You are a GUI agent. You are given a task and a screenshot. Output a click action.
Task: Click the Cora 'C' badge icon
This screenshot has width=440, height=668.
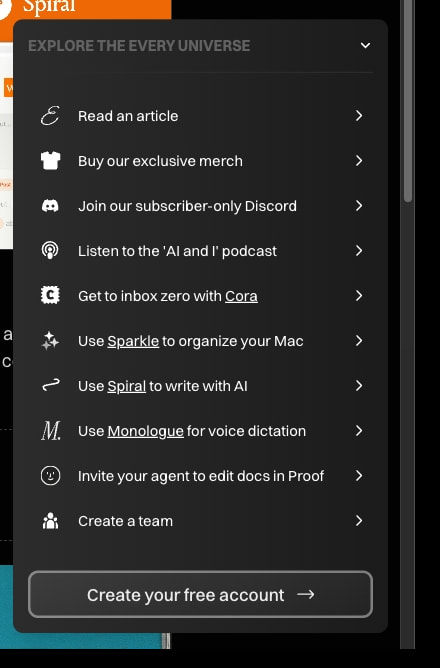click(50, 296)
